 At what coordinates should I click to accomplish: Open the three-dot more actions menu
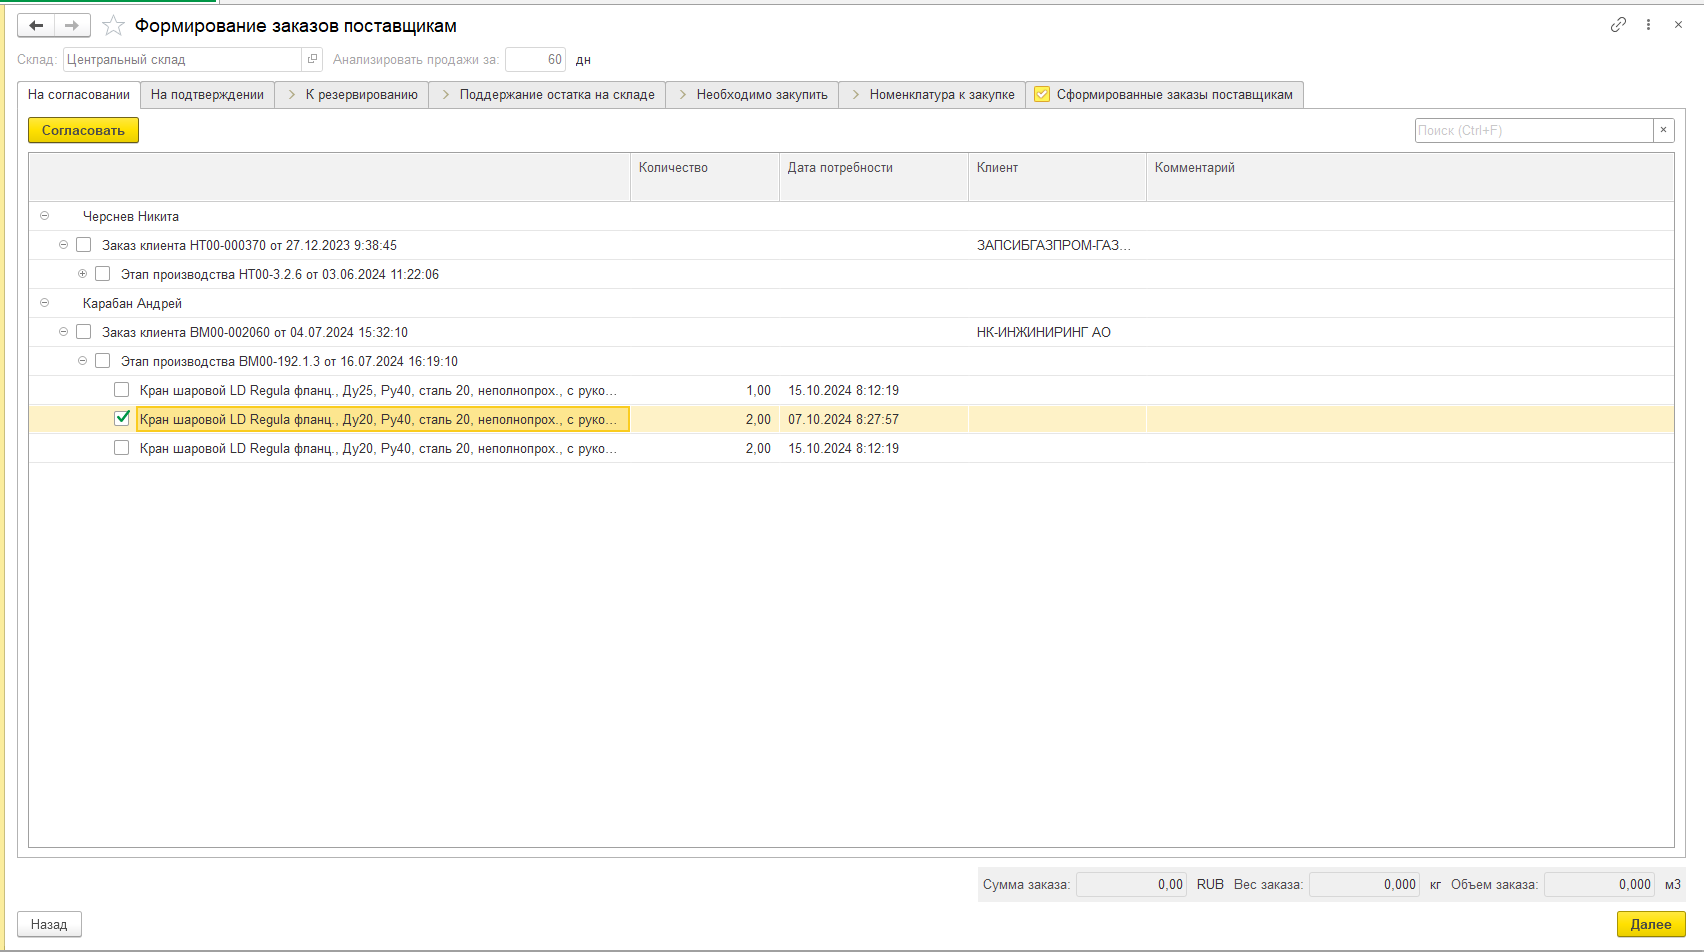pyautogui.click(x=1648, y=25)
